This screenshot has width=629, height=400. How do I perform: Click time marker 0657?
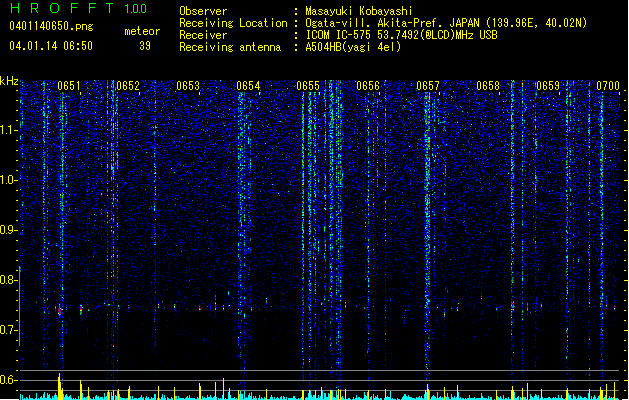tap(428, 86)
